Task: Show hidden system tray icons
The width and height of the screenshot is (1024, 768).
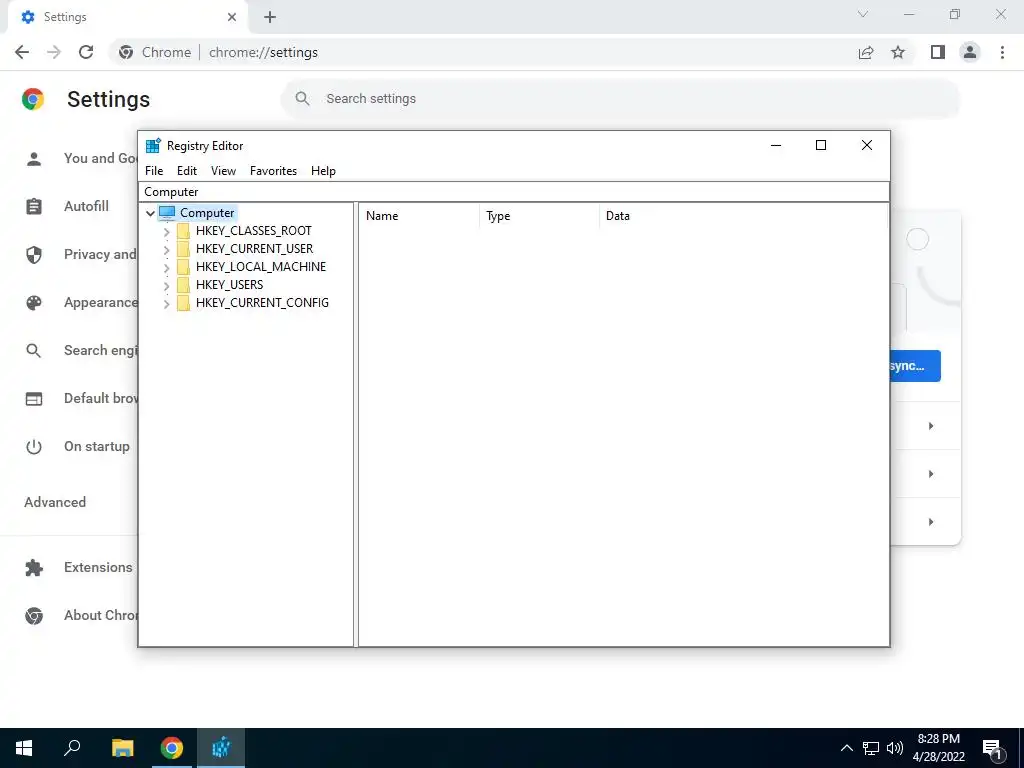Action: pos(846,748)
